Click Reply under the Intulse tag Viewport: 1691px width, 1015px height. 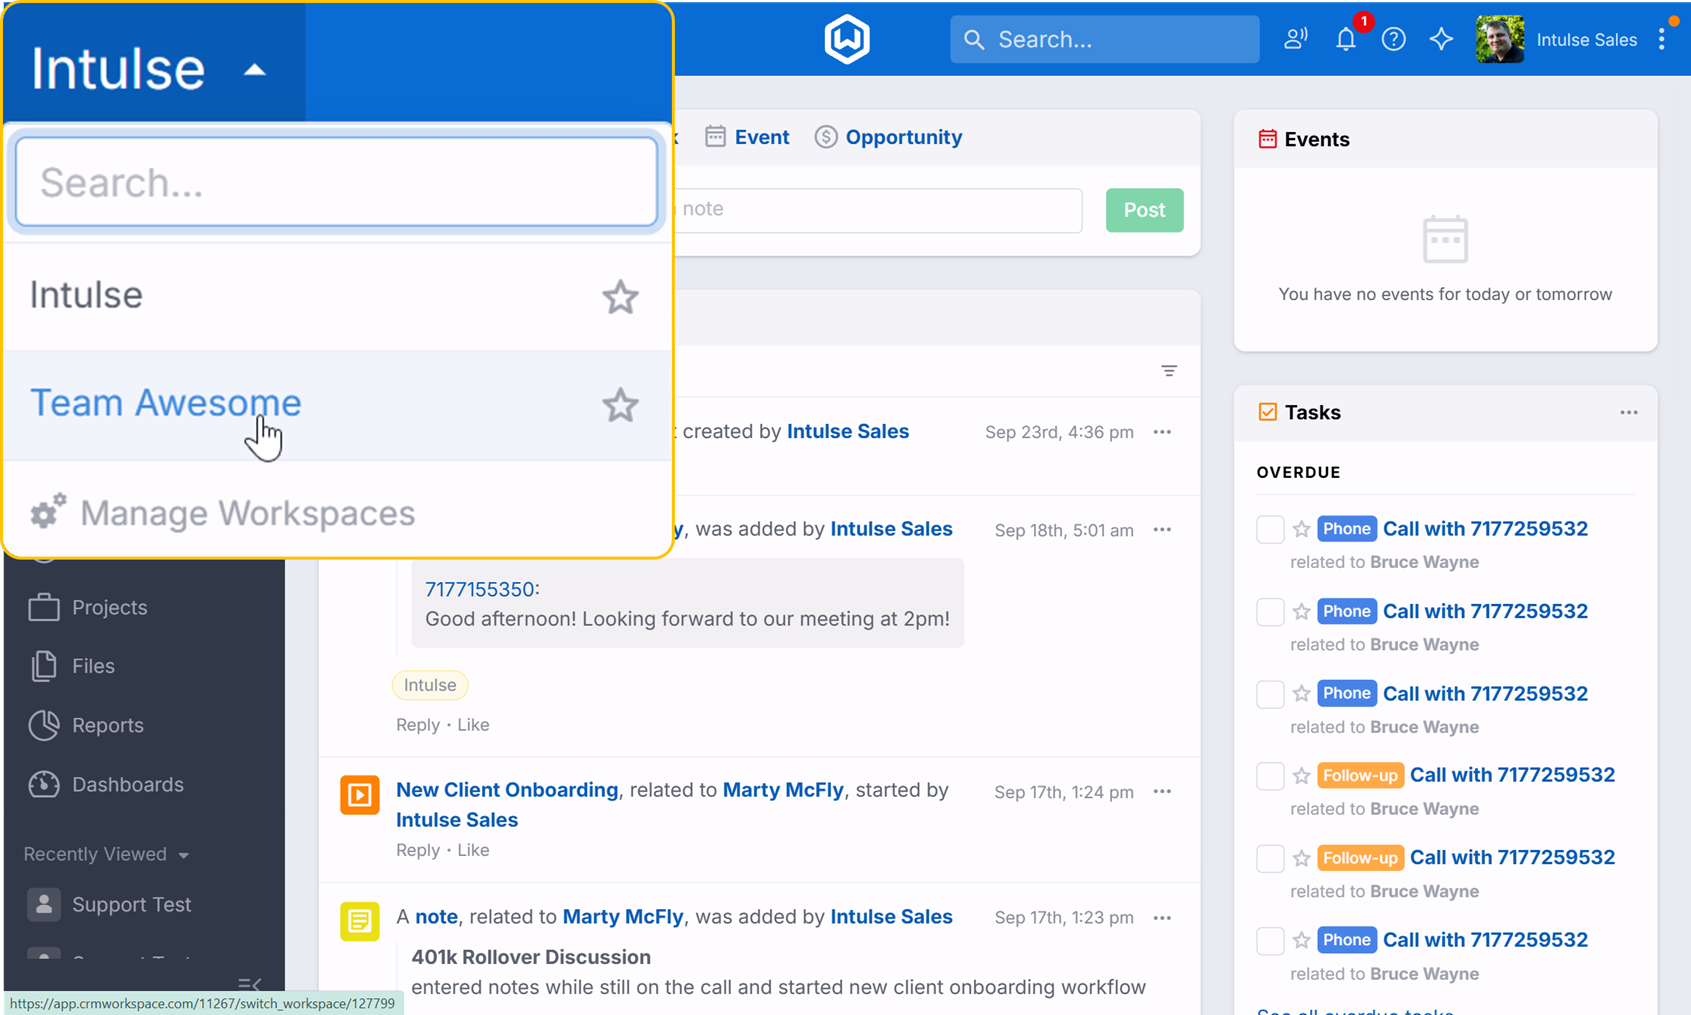[x=418, y=725]
